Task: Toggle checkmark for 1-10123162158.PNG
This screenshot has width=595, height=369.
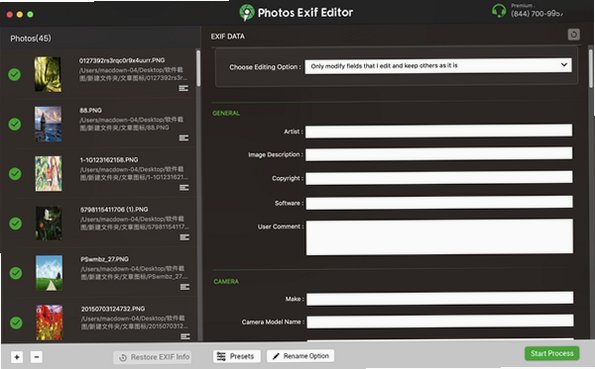Action: pyautogui.click(x=15, y=174)
